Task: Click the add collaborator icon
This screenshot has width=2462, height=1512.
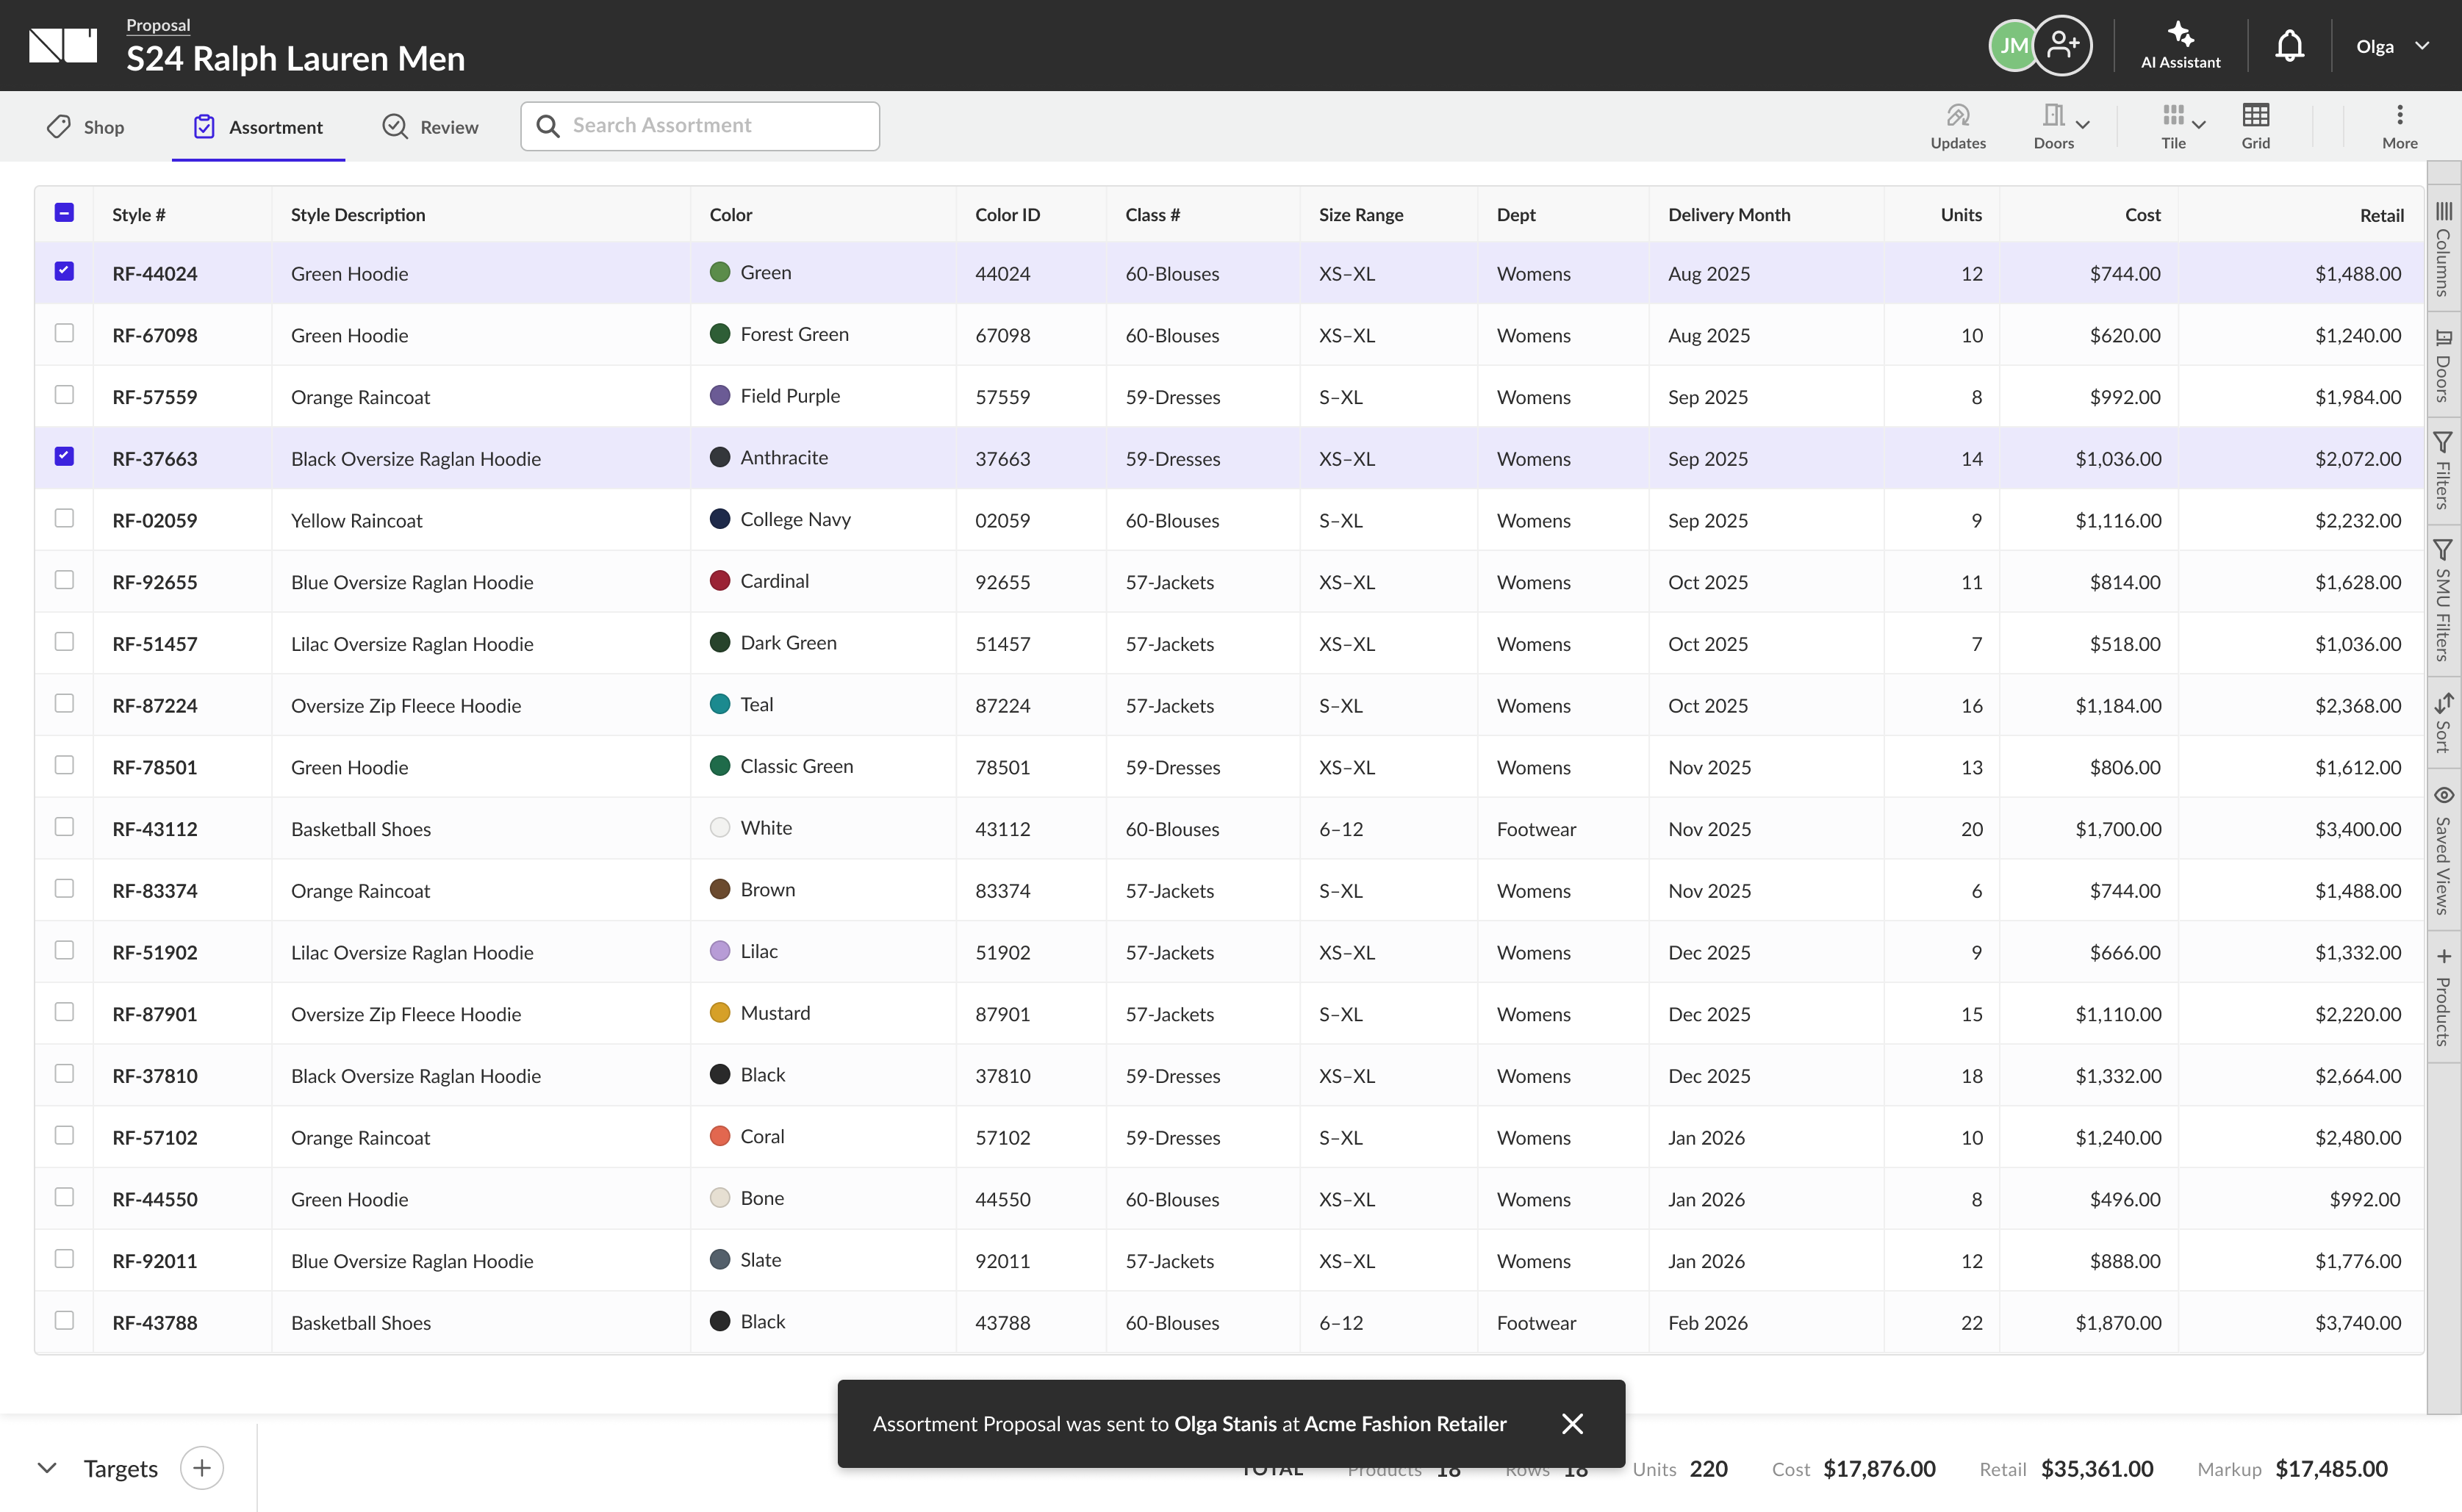Action: point(2062,46)
